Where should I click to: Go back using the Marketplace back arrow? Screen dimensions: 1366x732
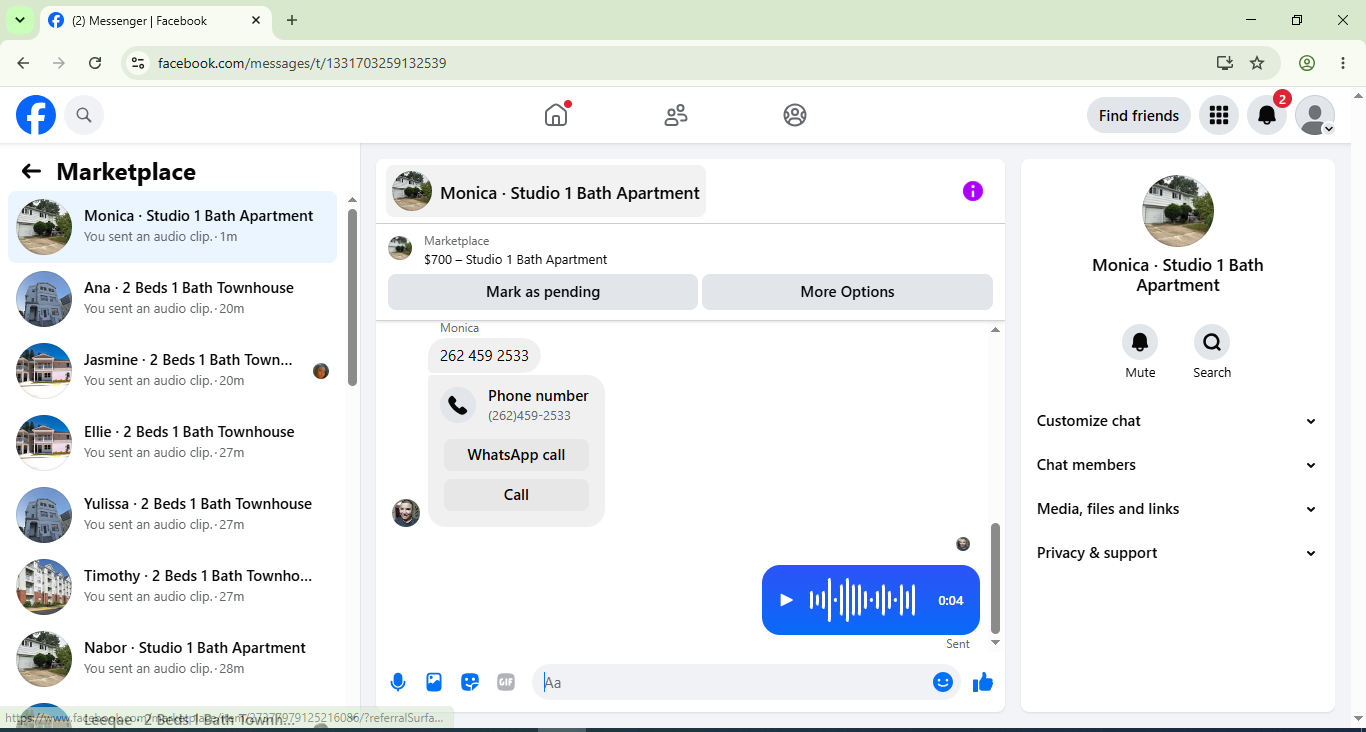click(31, 172)
